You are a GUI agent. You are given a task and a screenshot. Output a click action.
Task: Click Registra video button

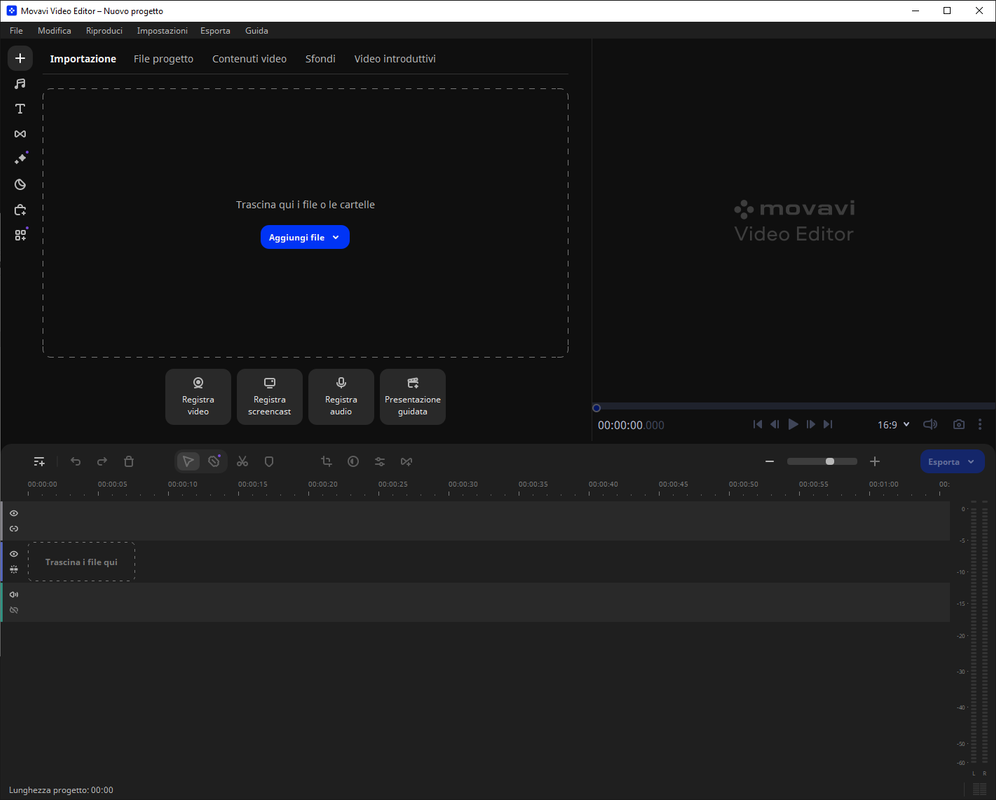tap(198, 397)
